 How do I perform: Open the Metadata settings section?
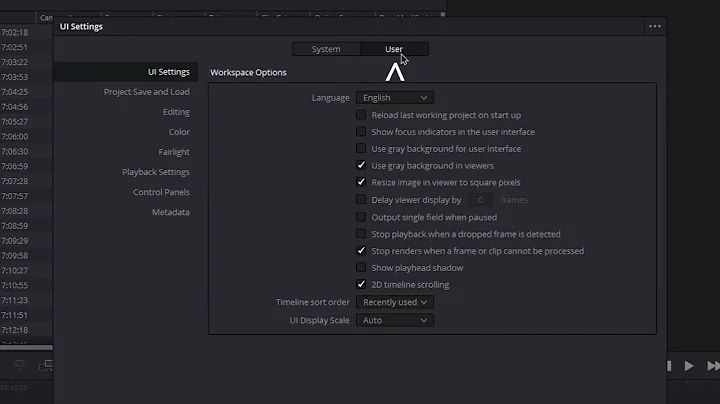(x=170, y=212)
